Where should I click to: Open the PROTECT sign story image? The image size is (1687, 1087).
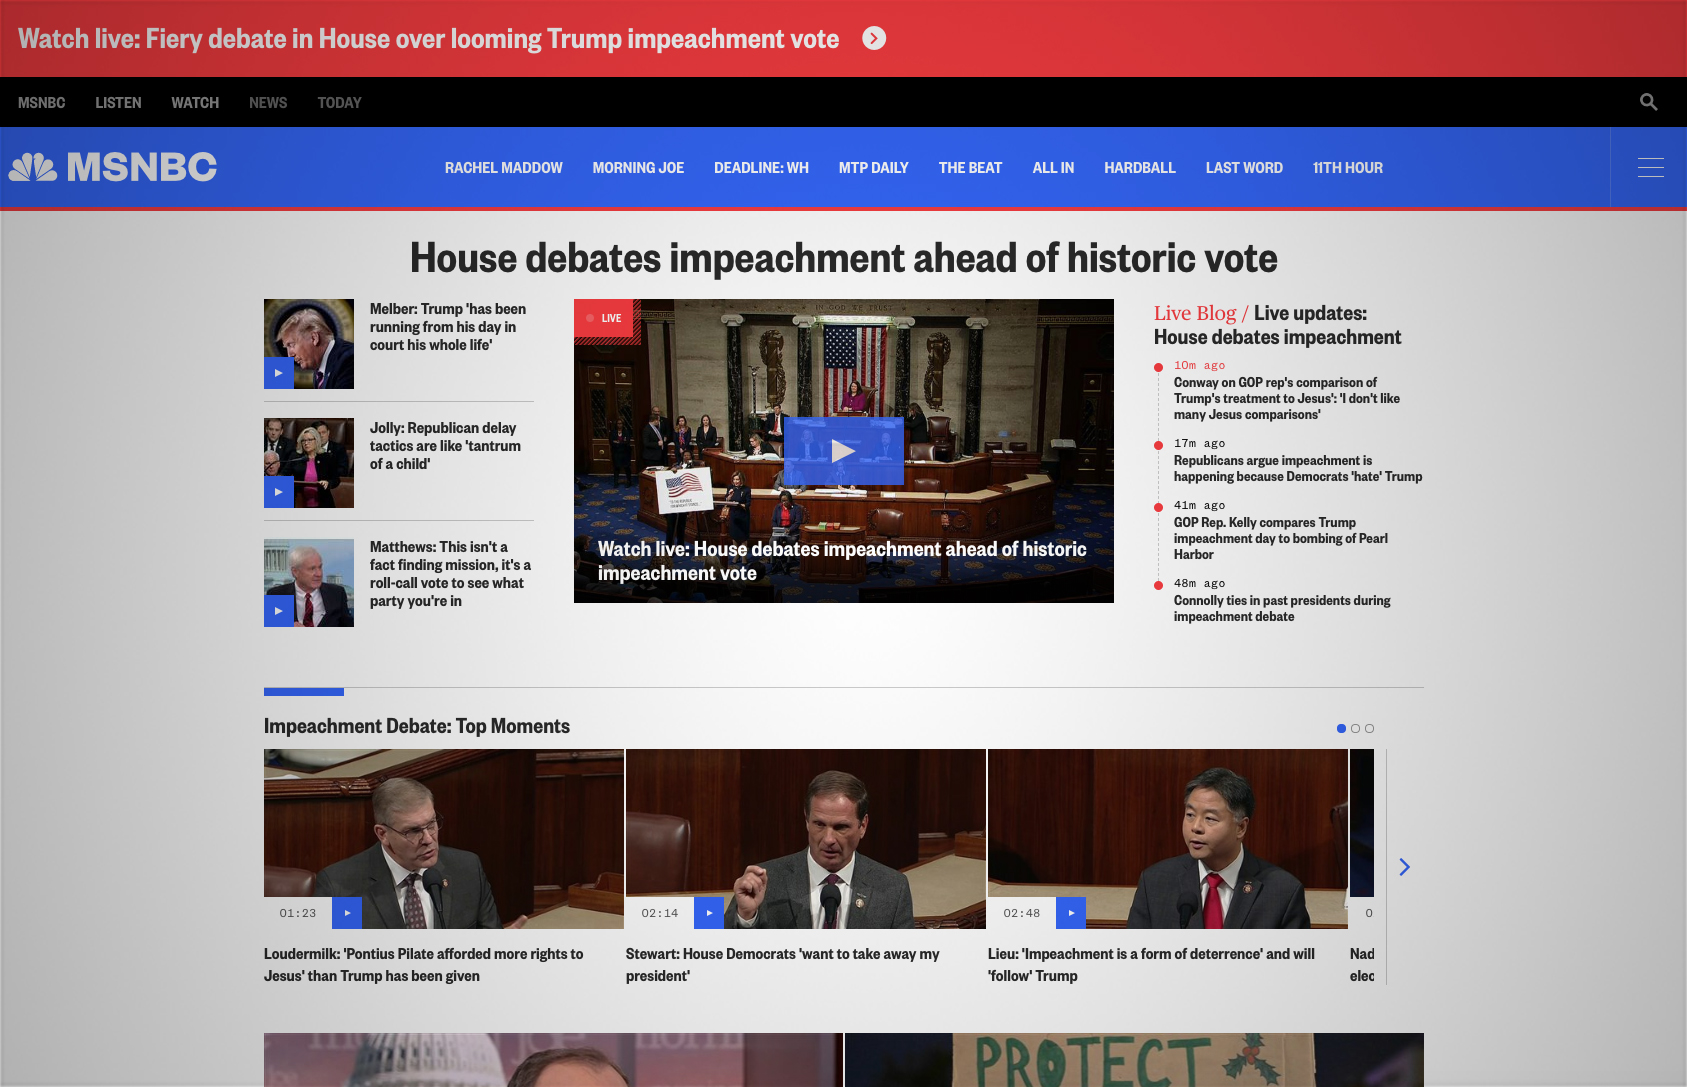click(x=1134, y=1060)
